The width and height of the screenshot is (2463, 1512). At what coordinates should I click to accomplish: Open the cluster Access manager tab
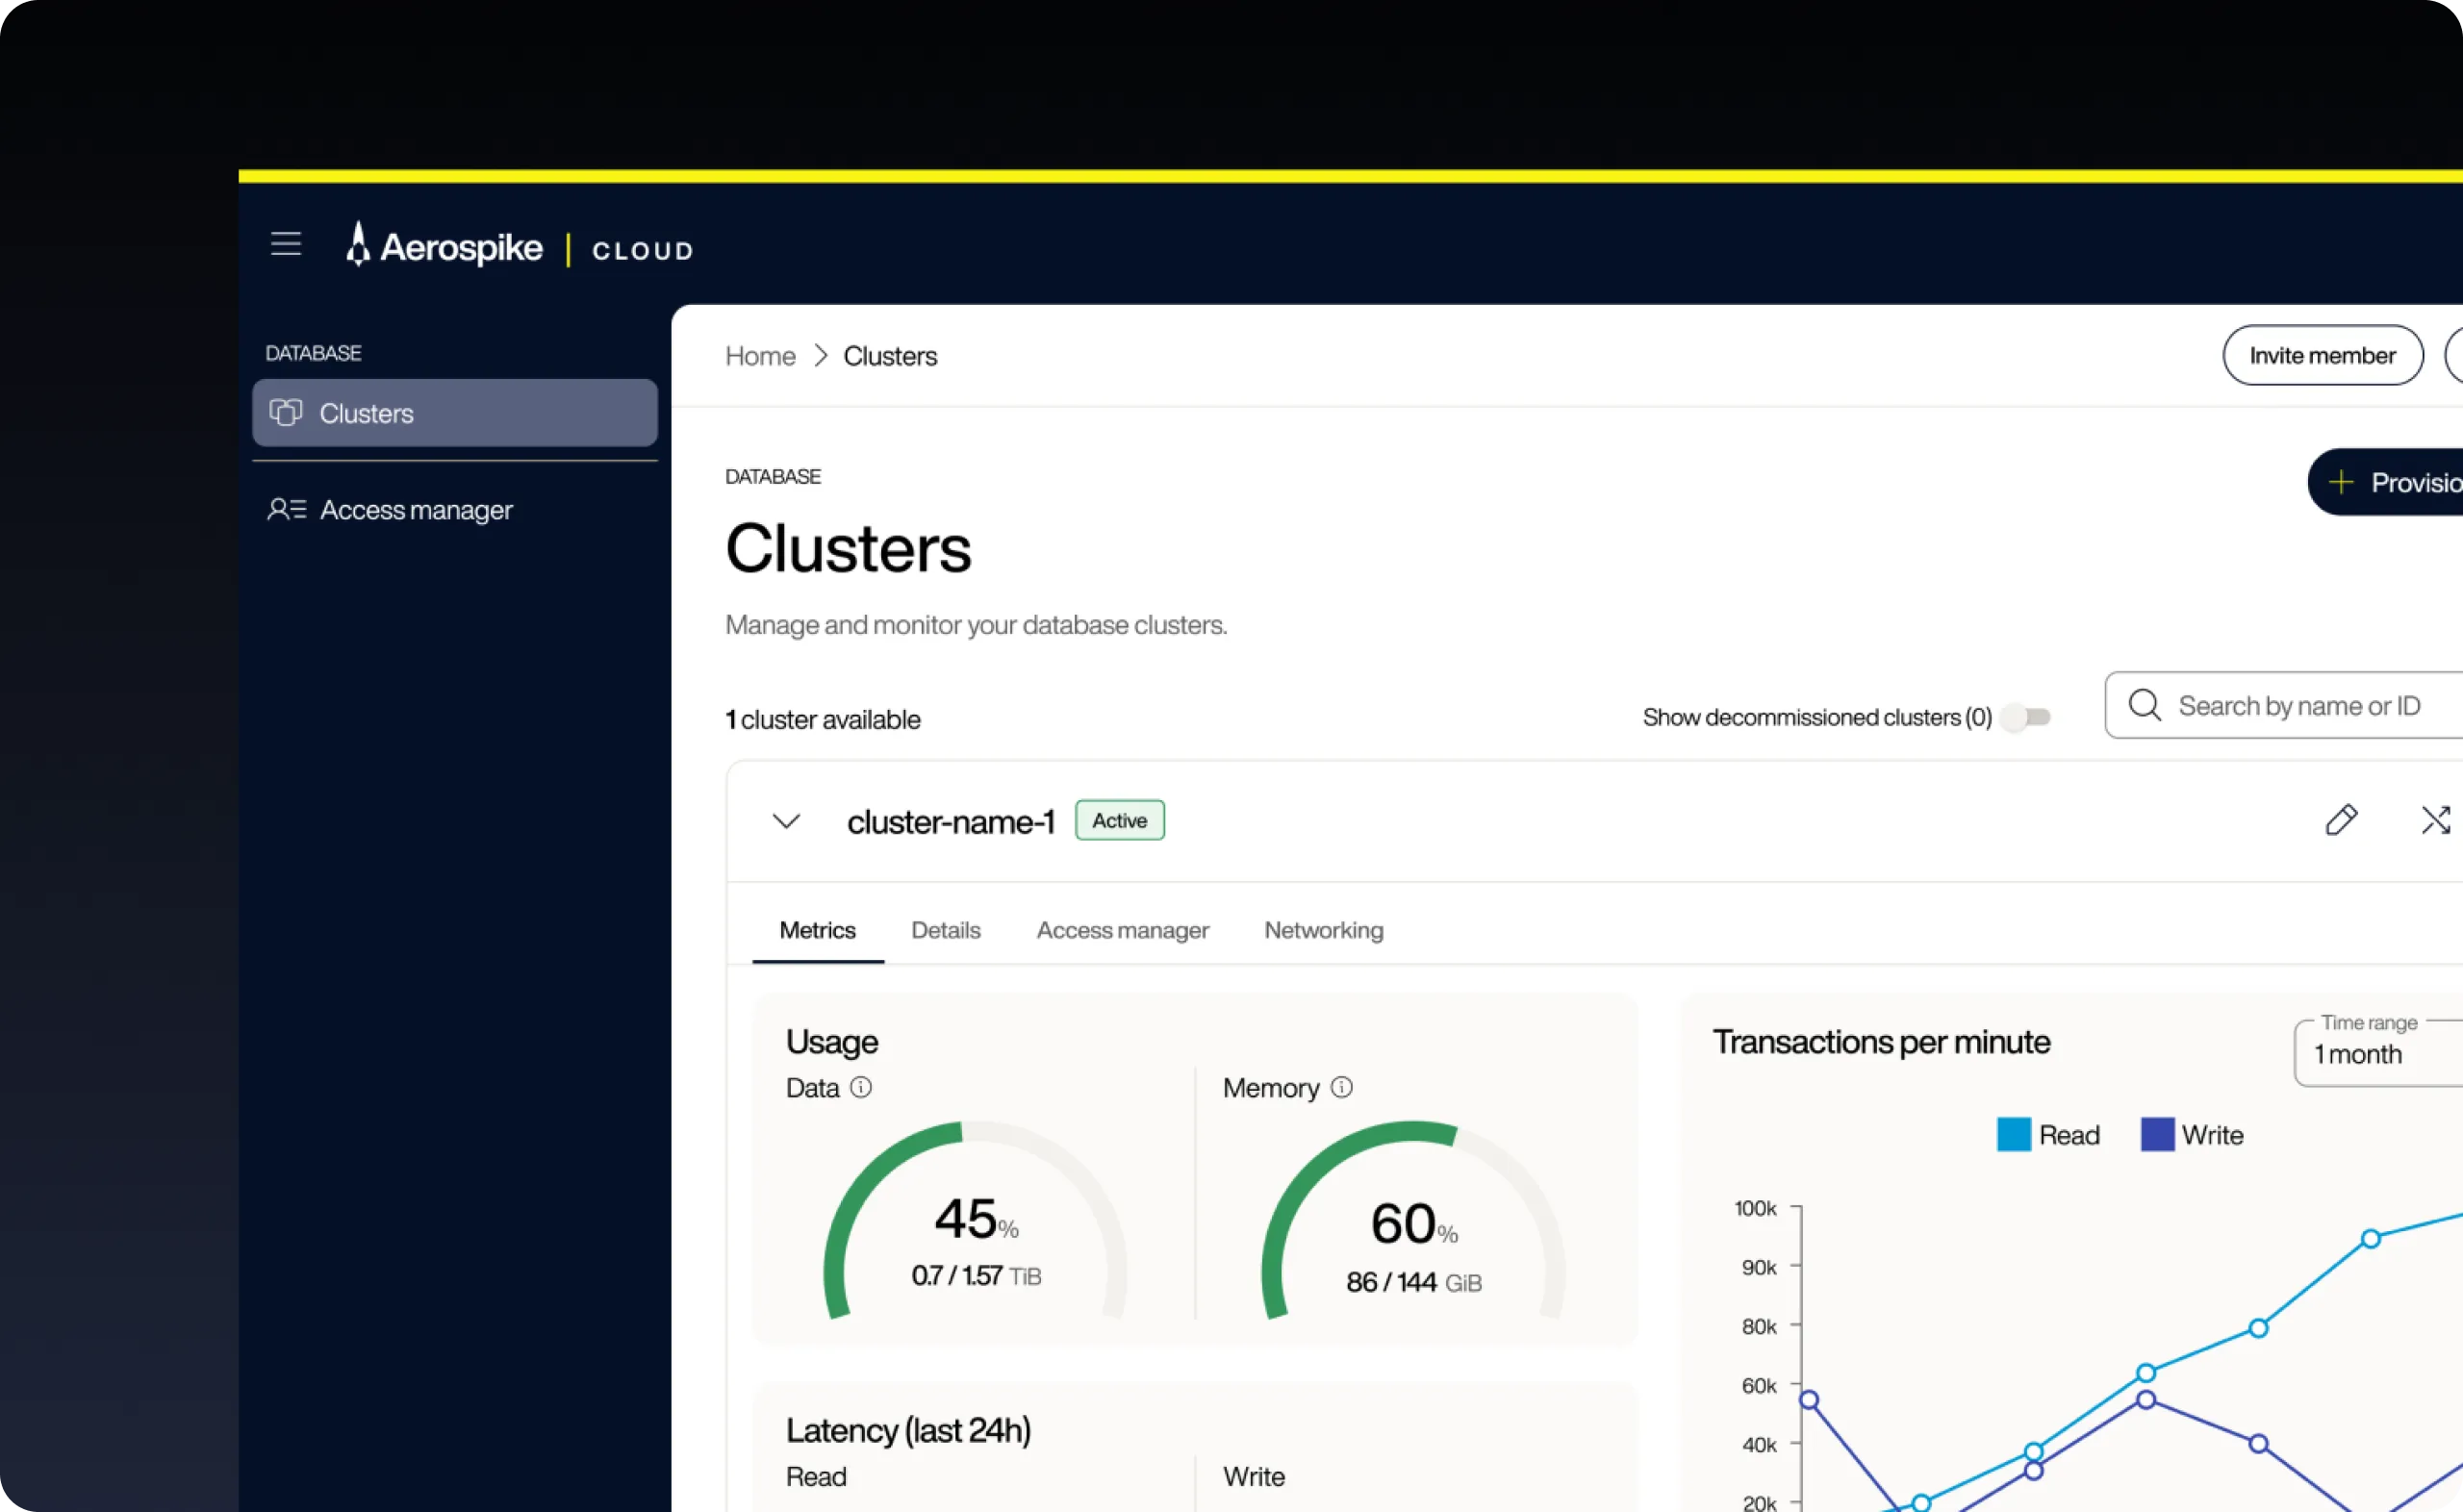pyautogui.click(x=1123, y=930)
